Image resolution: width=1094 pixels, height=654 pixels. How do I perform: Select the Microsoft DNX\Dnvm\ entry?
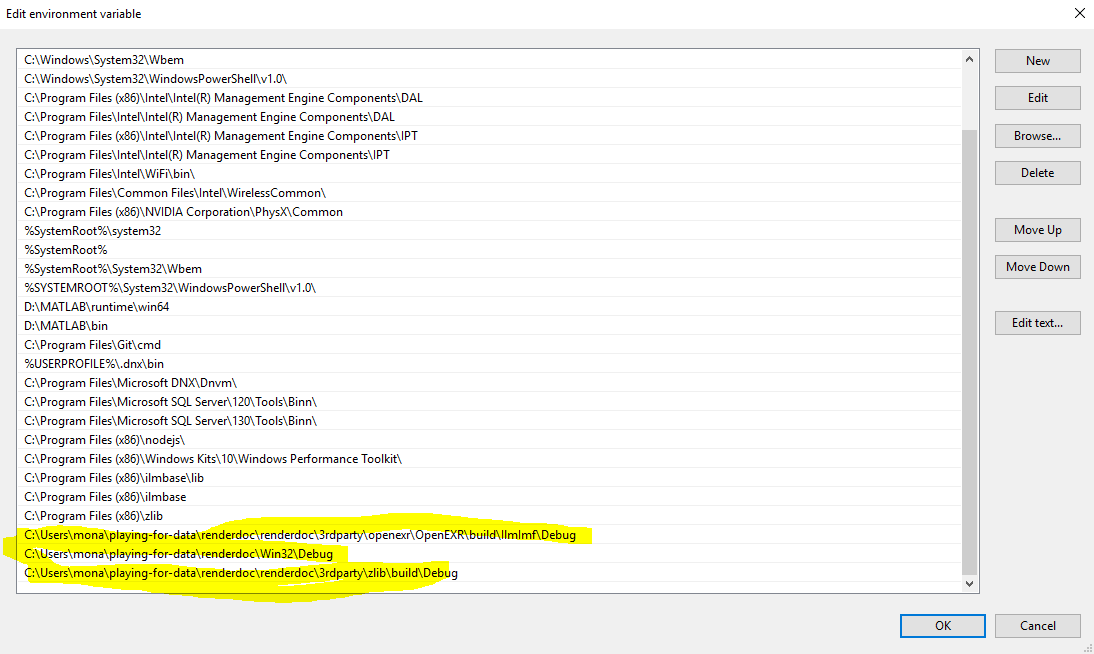[x=489, y=382]
